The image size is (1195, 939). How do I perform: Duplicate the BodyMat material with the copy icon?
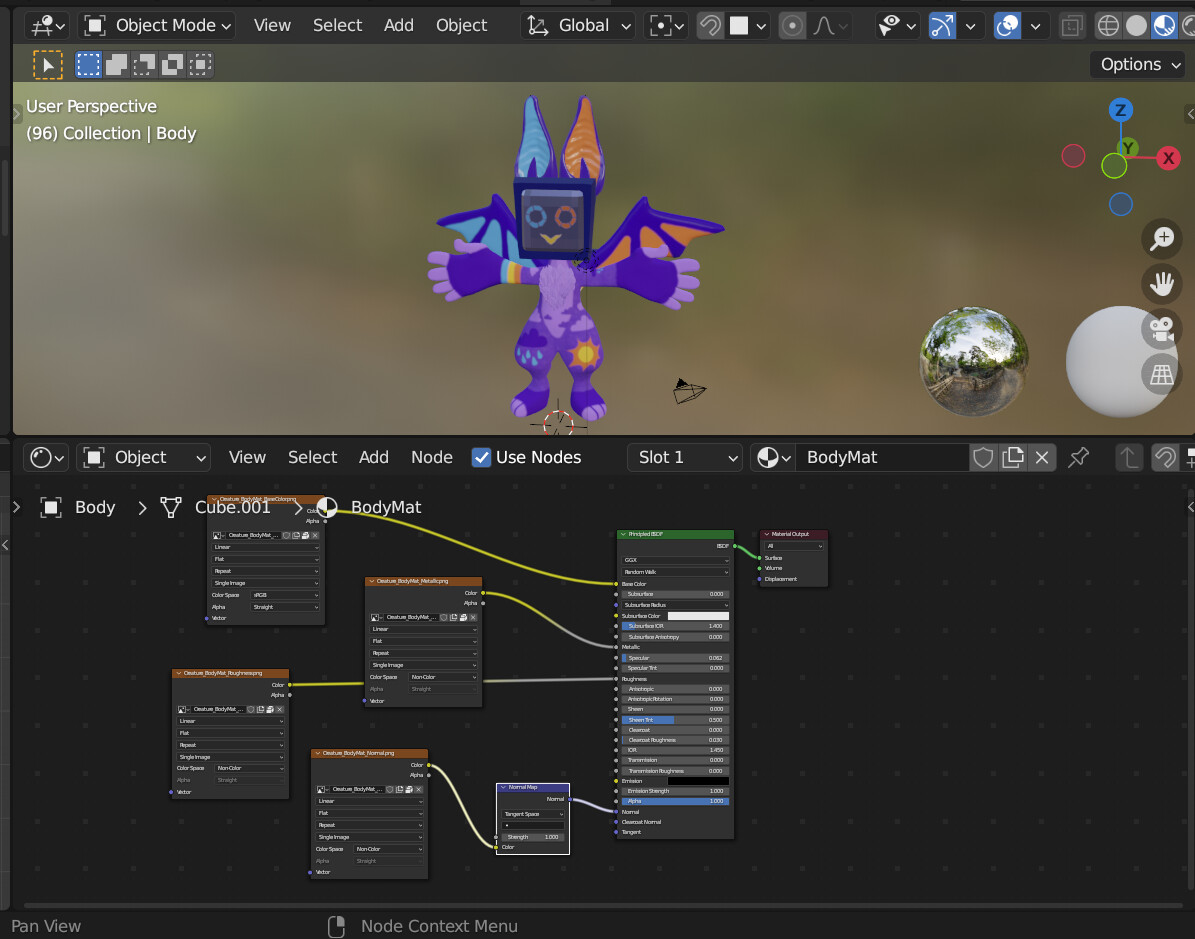1013,457
